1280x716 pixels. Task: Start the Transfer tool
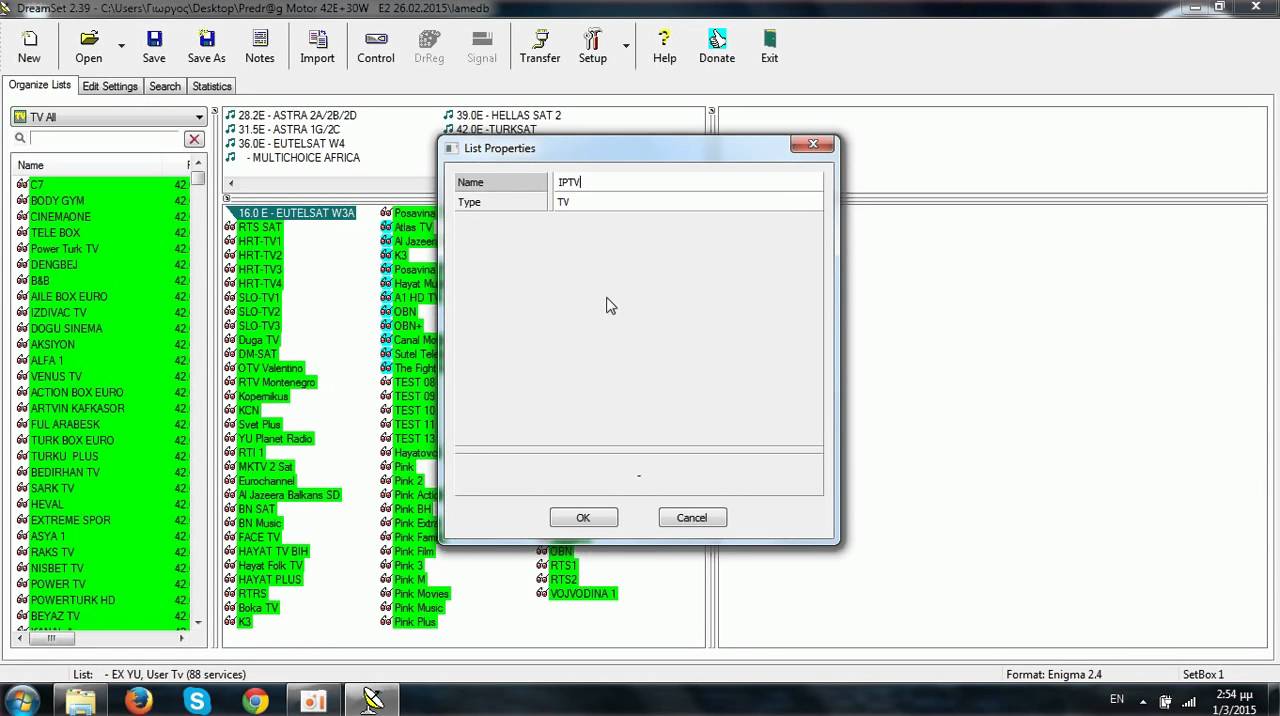click(x=540, y=46)
